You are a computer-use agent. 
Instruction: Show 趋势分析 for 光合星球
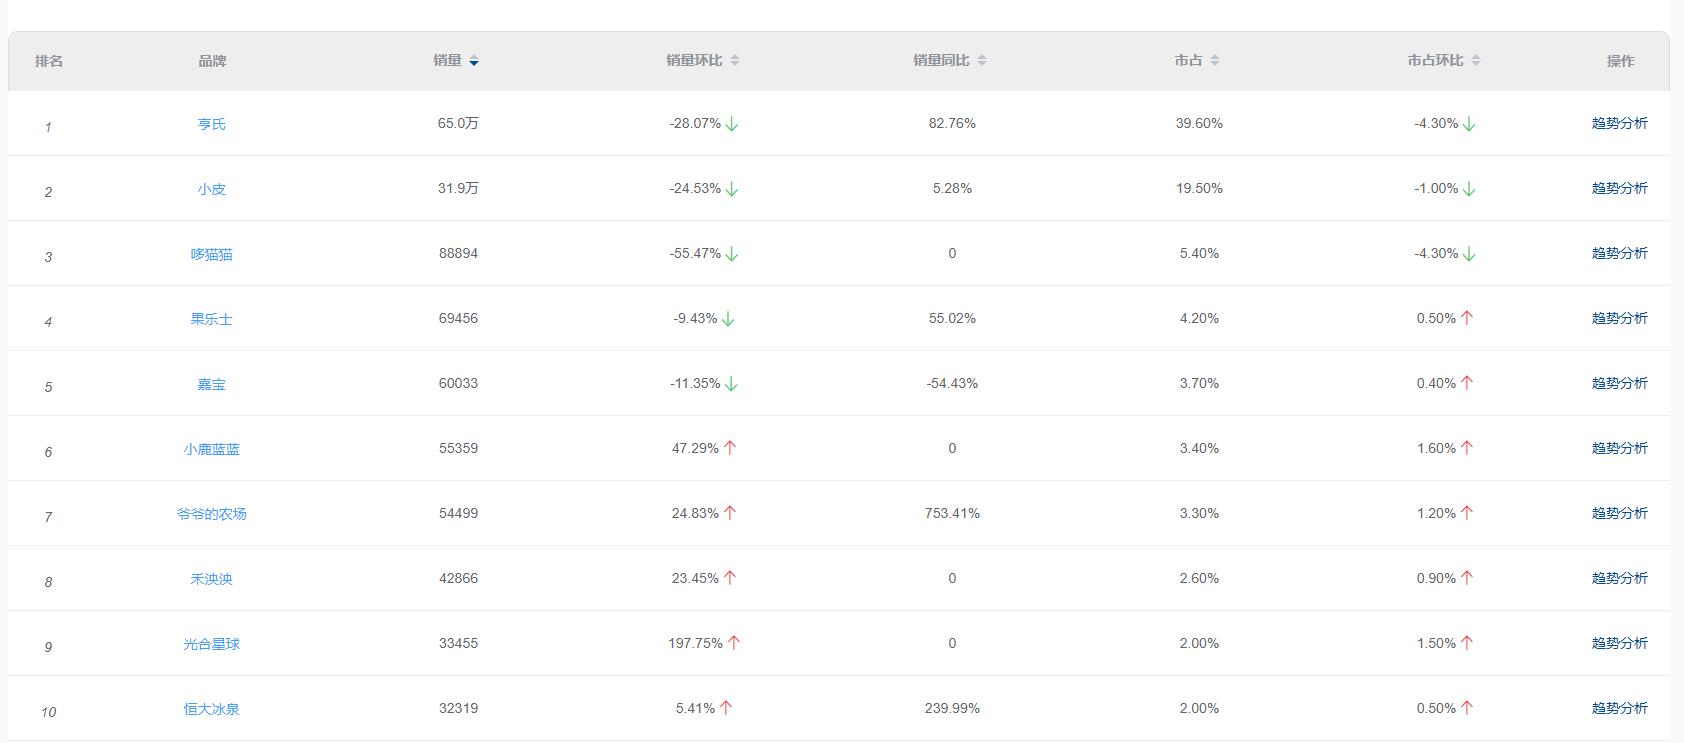pos(1620,643)
